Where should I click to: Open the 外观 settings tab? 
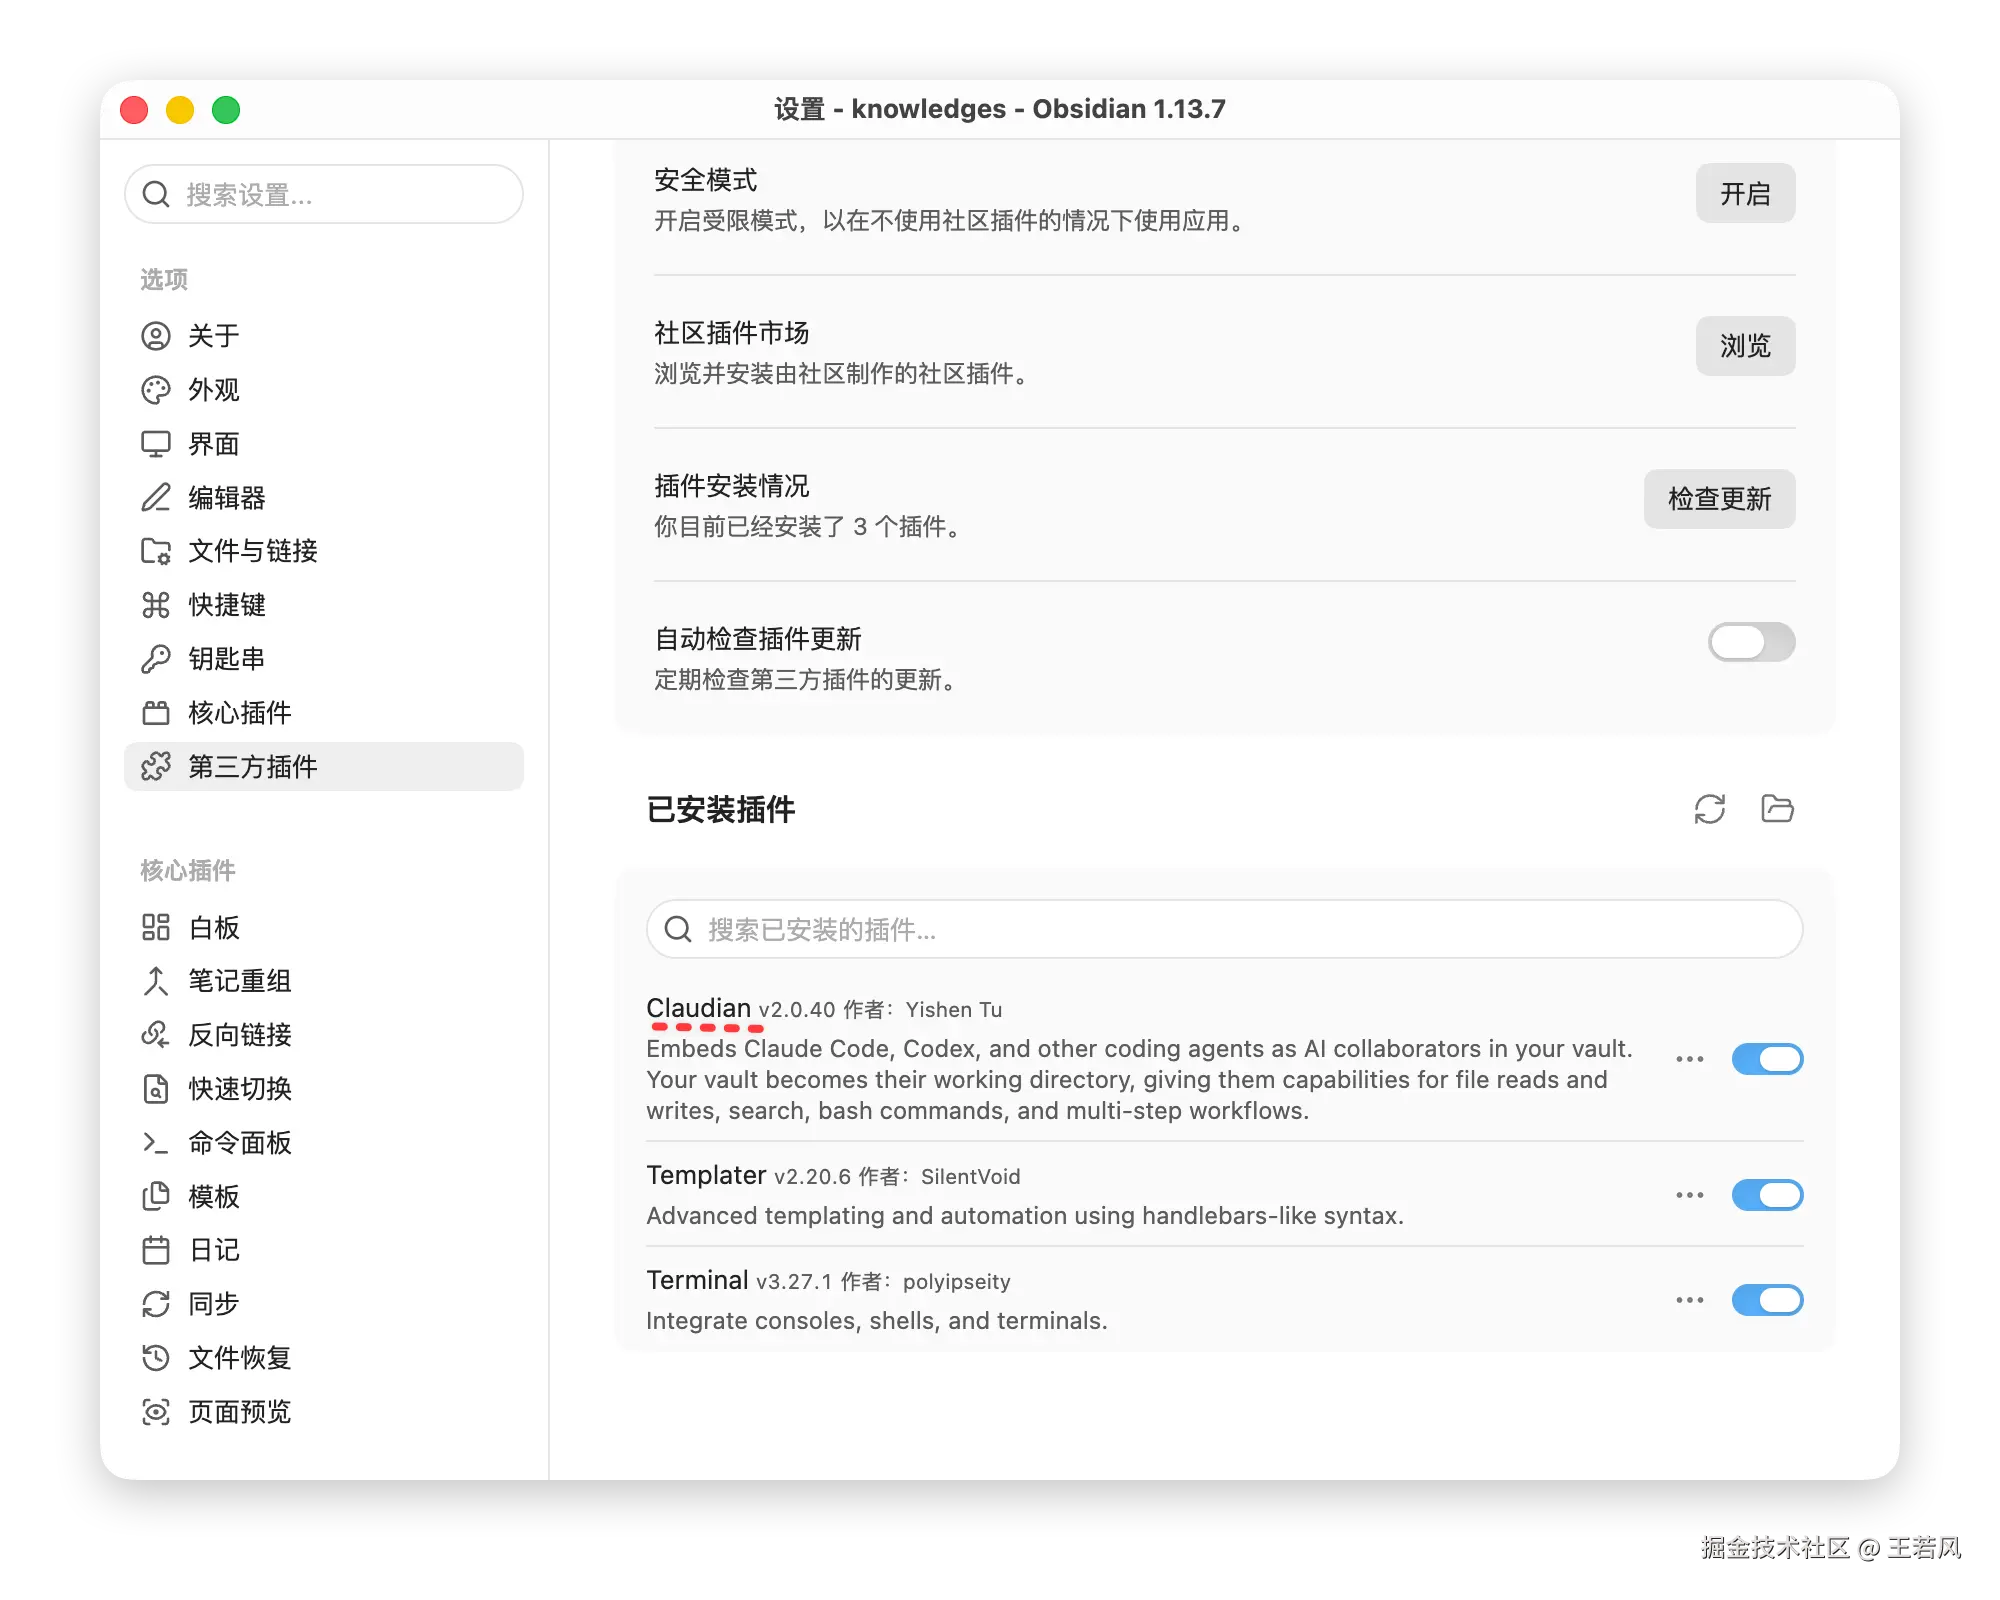point(324,390)
